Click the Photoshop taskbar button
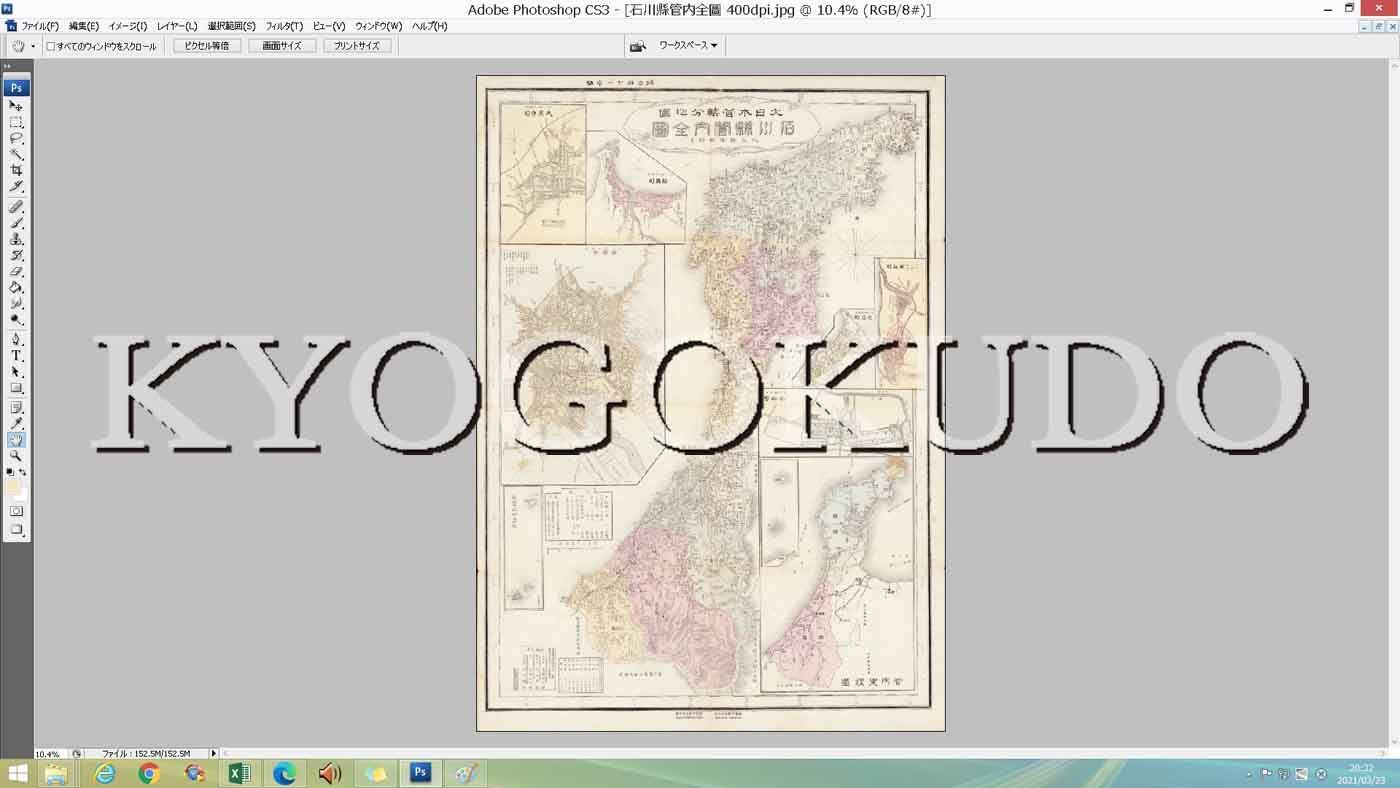Viewport: 1400px width, 788px height. coord(420,773)
